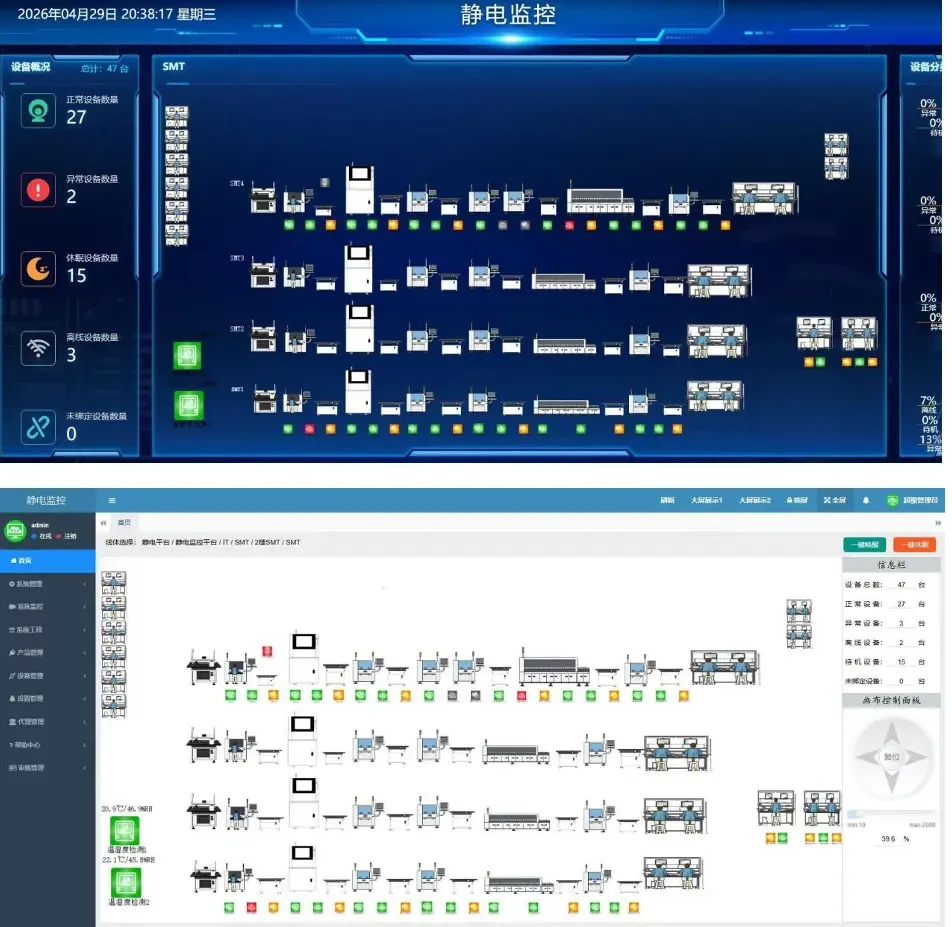952x927 pixels.
Task: Open the 大屏展示2 header menu item
Action: click(x=755, y=500)
